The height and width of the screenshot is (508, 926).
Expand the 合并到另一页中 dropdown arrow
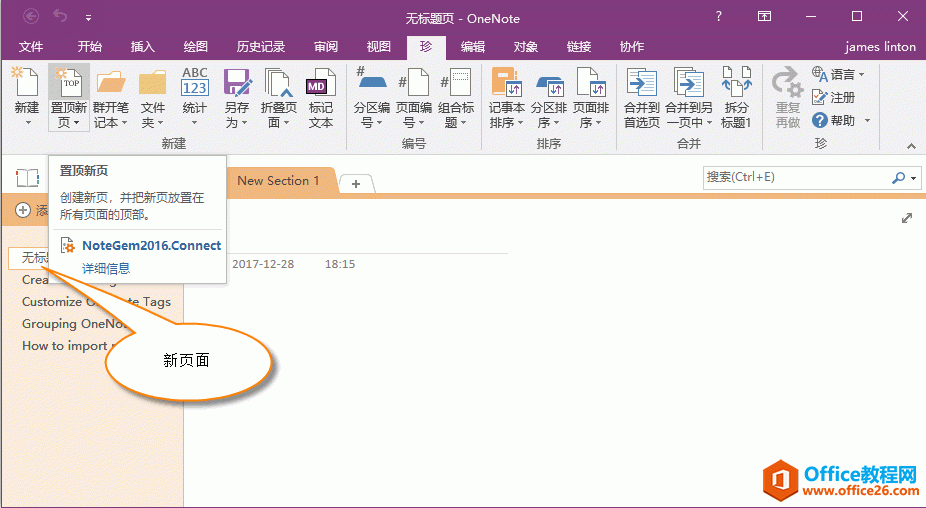[x=709, y=123]
